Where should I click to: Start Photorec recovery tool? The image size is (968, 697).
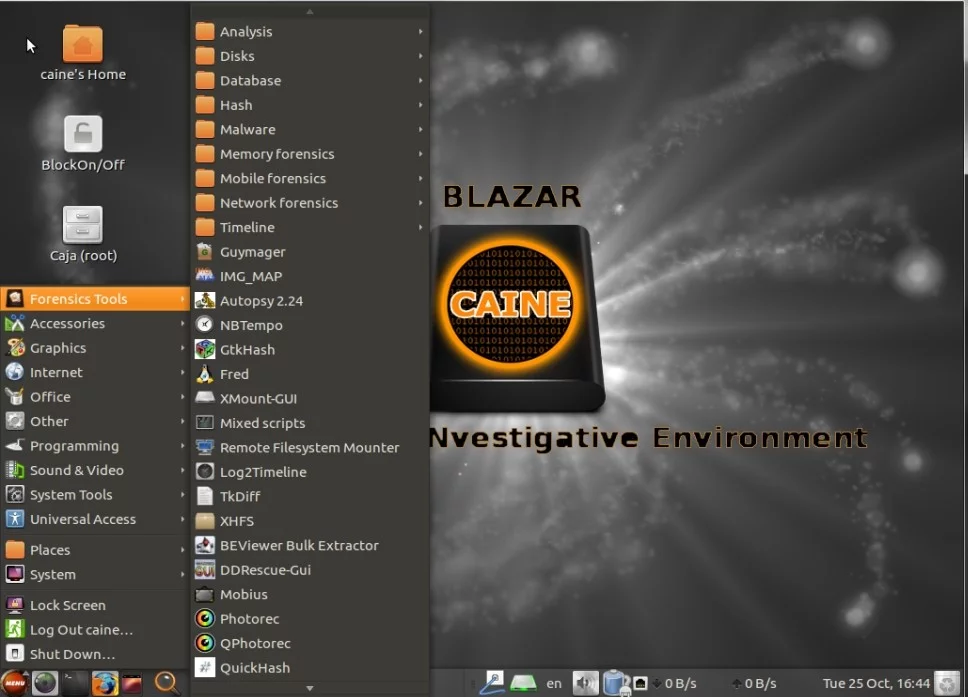(x=249, y=619)
